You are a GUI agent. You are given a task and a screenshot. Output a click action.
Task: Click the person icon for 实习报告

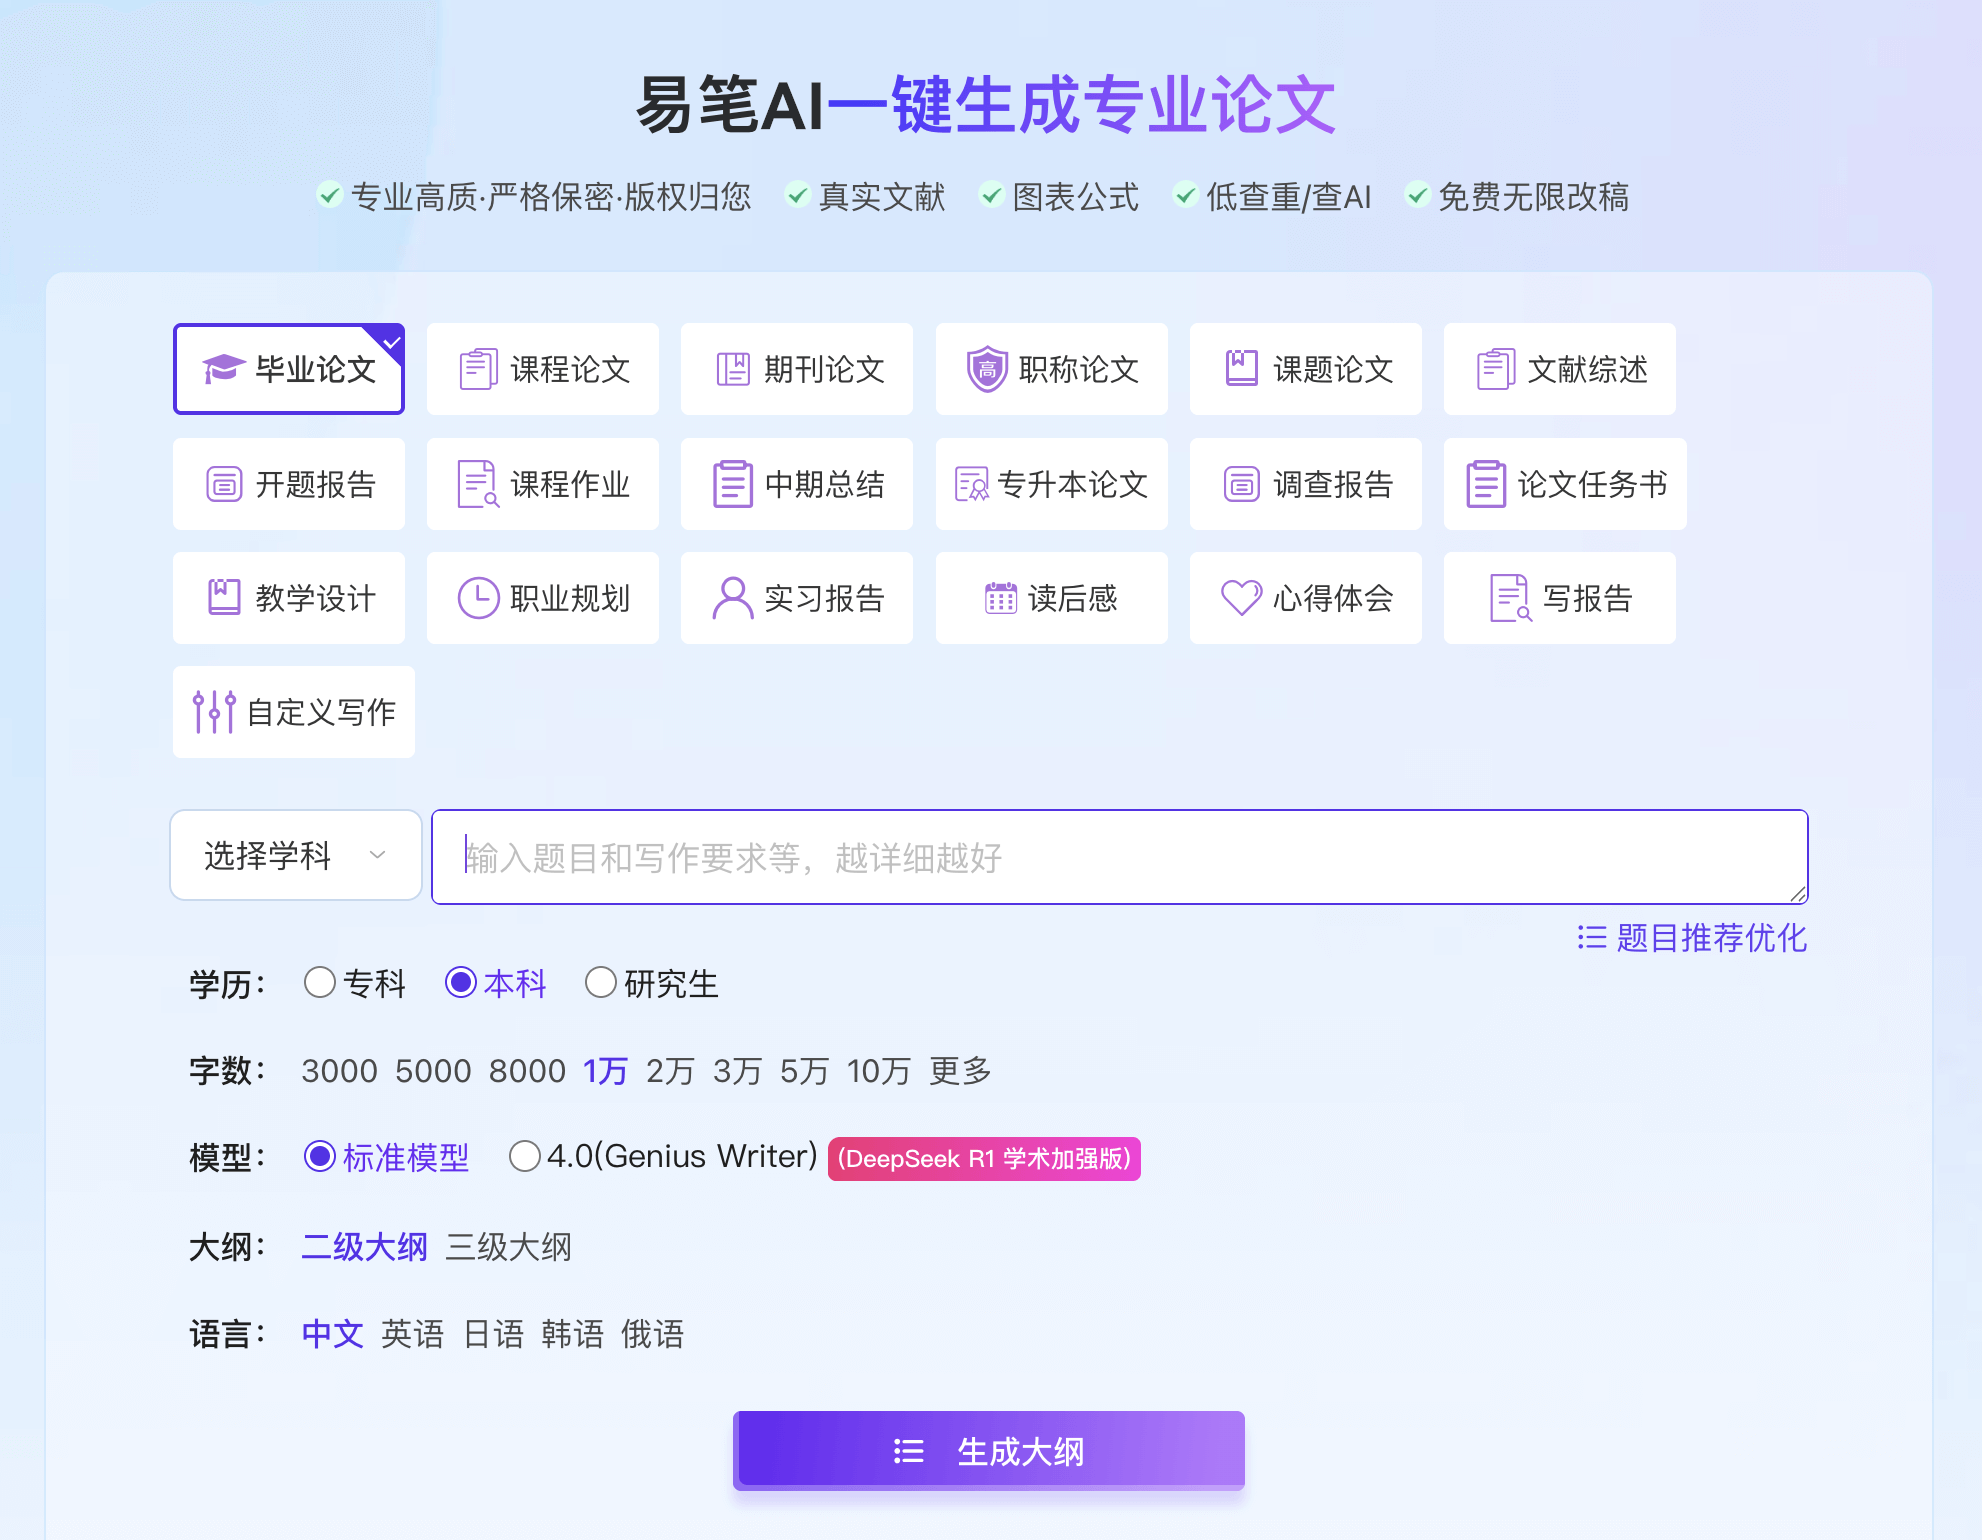(x=733, y=598)
